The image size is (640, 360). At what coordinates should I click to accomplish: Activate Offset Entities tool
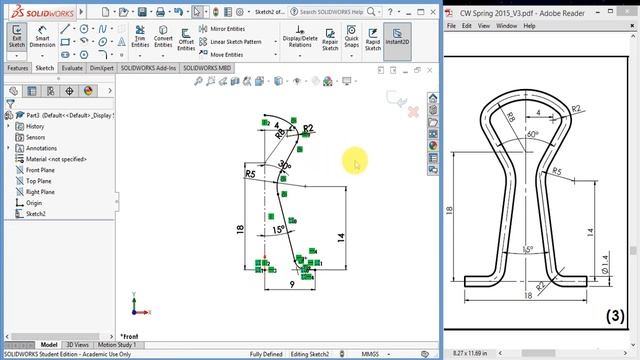pyautogui.click(x=186, y=39)
